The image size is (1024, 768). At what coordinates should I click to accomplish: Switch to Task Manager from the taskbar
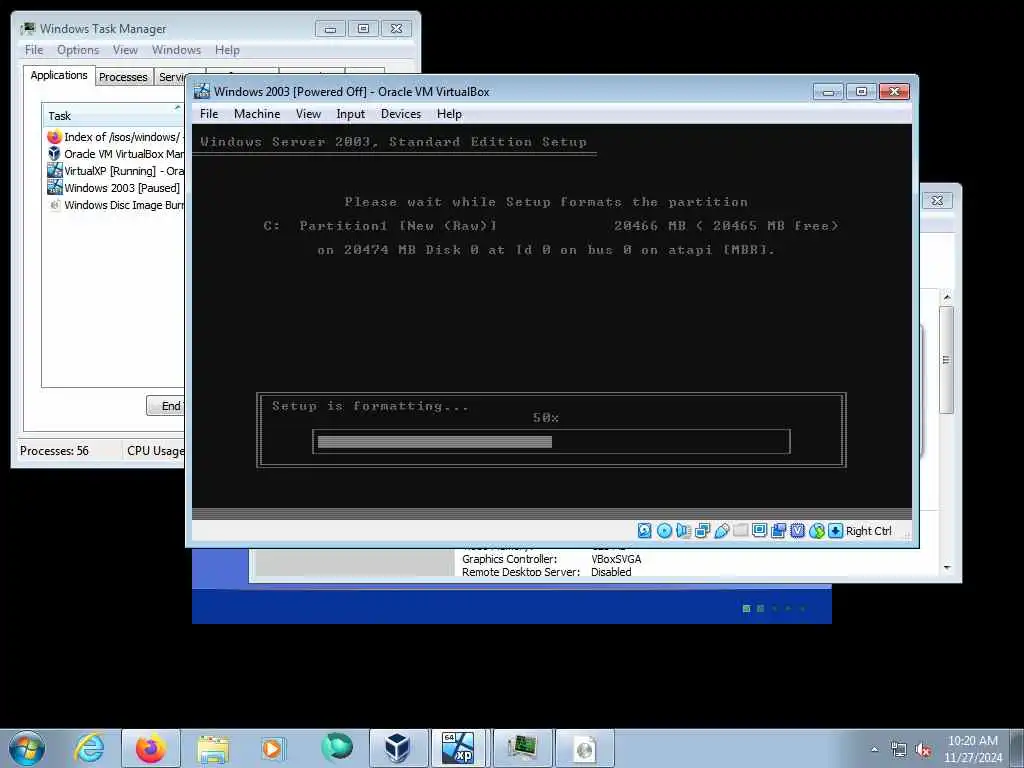[x=522, y=748]
